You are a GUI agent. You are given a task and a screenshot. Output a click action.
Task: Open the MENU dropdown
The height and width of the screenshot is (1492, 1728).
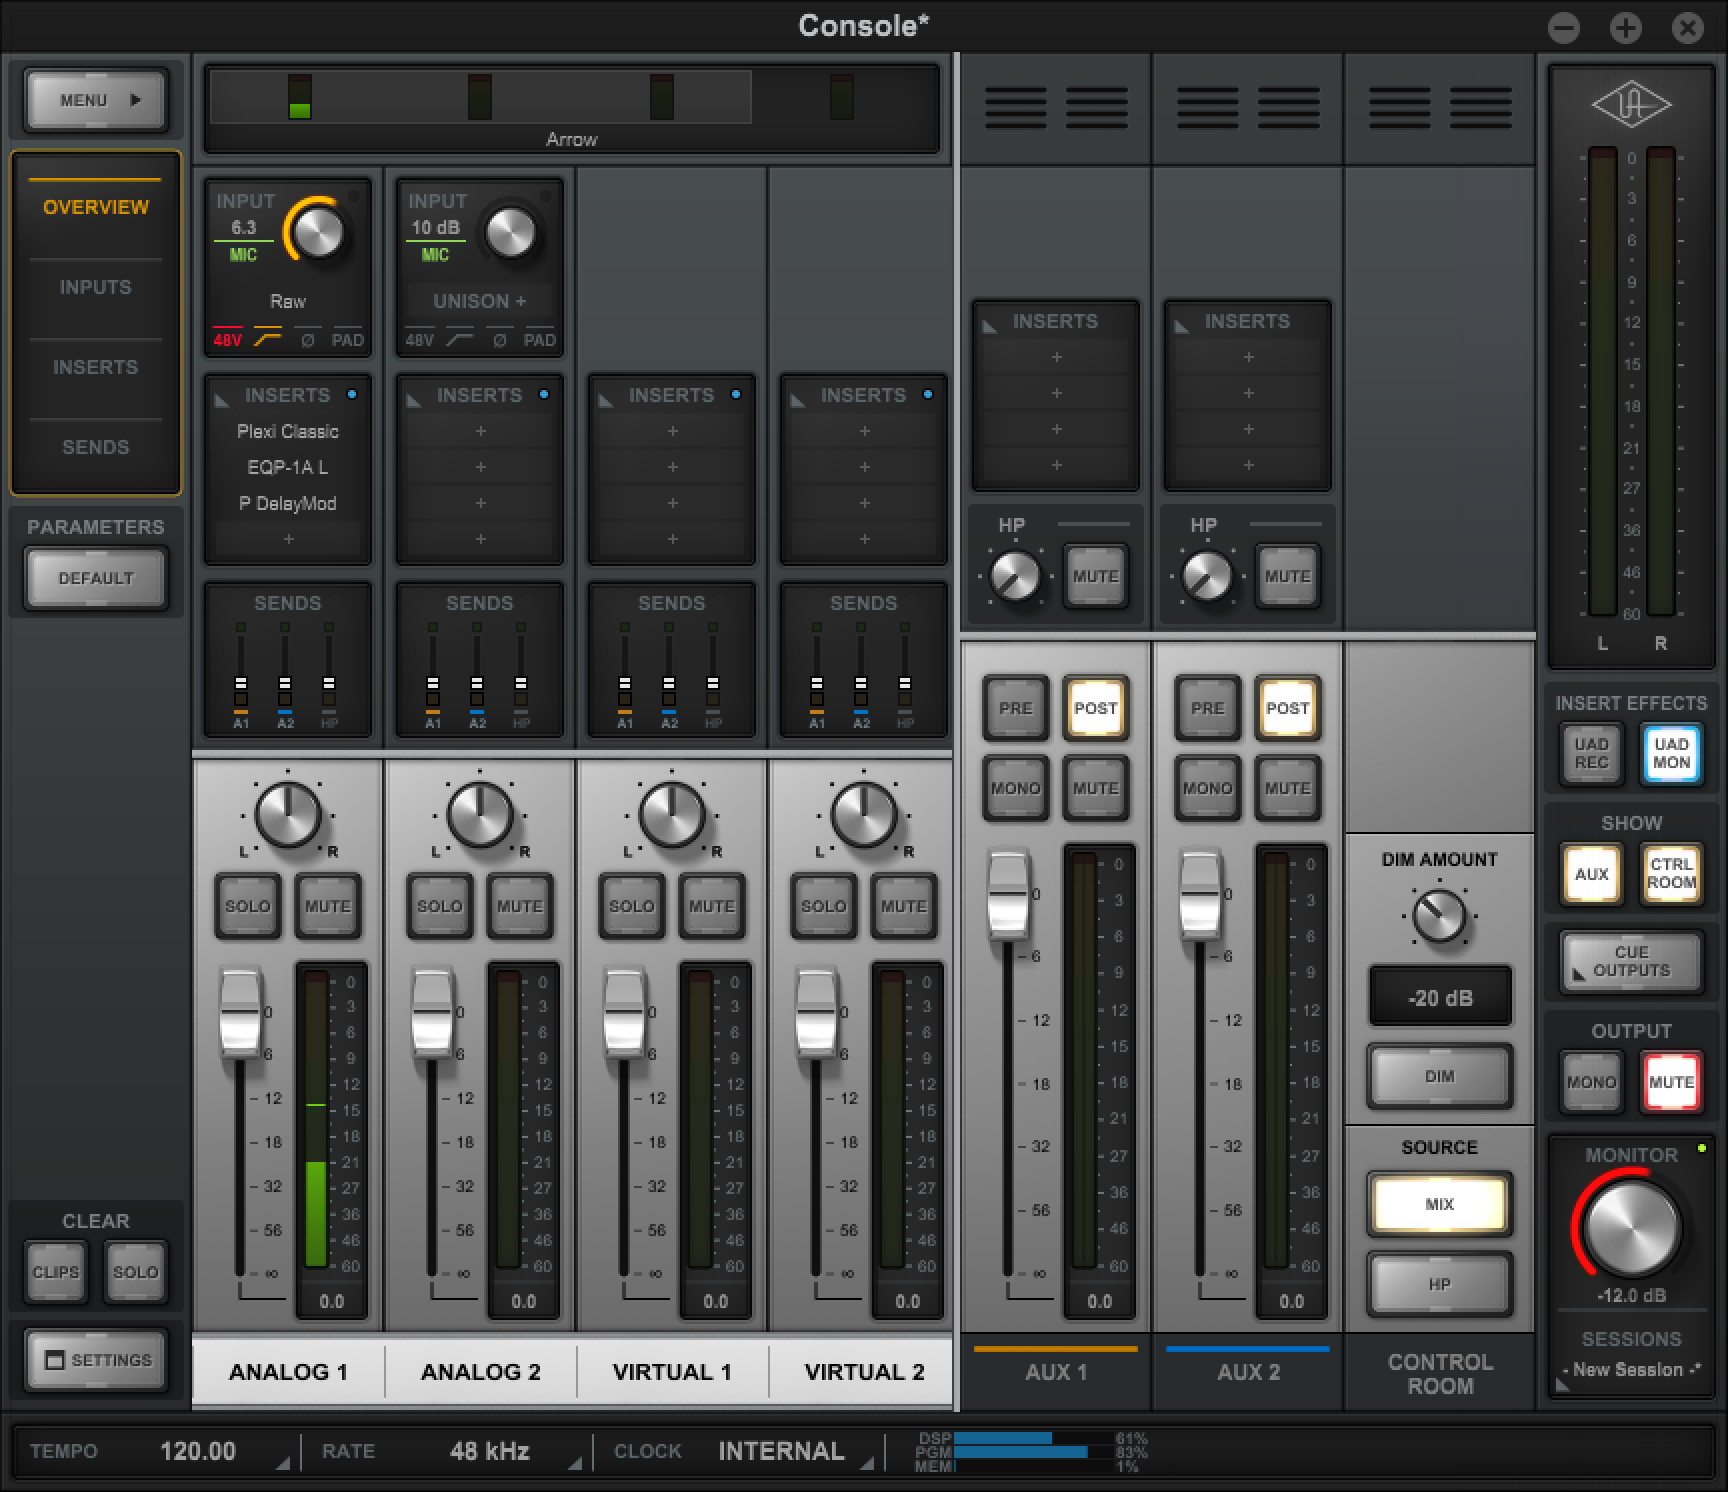pyautogui.click(x=96, y=100)
